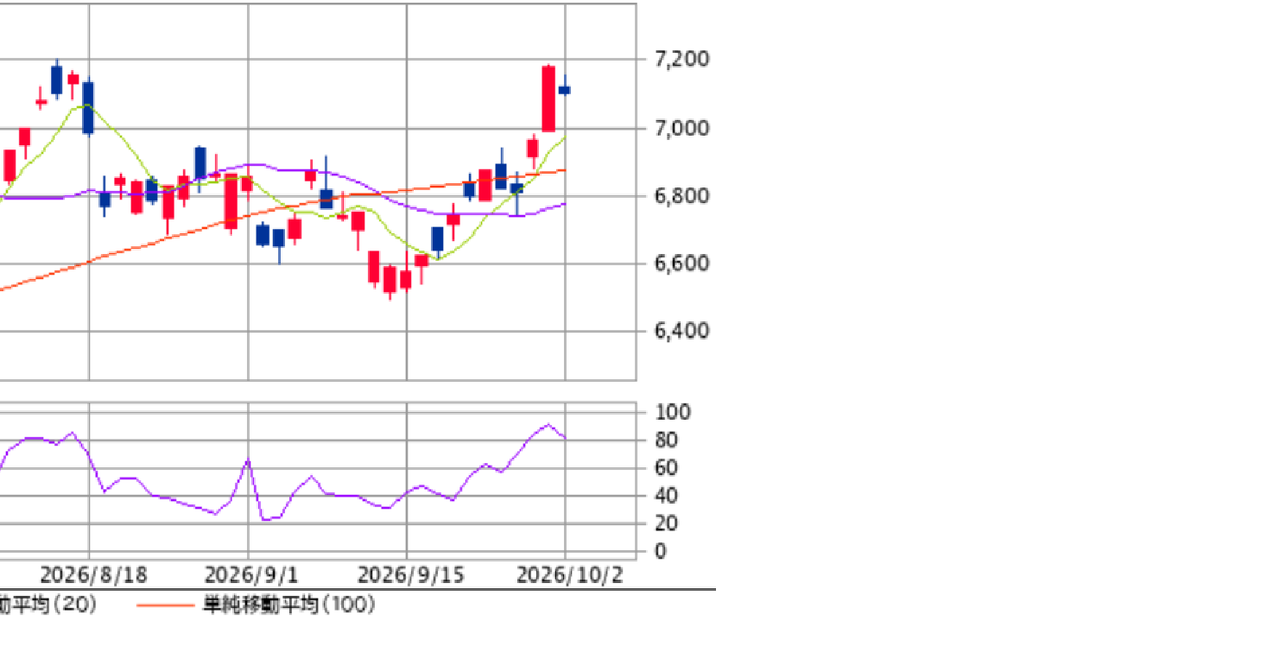
Task: Select the 6,600 price axis label
Action: click(x=682, y=263)
